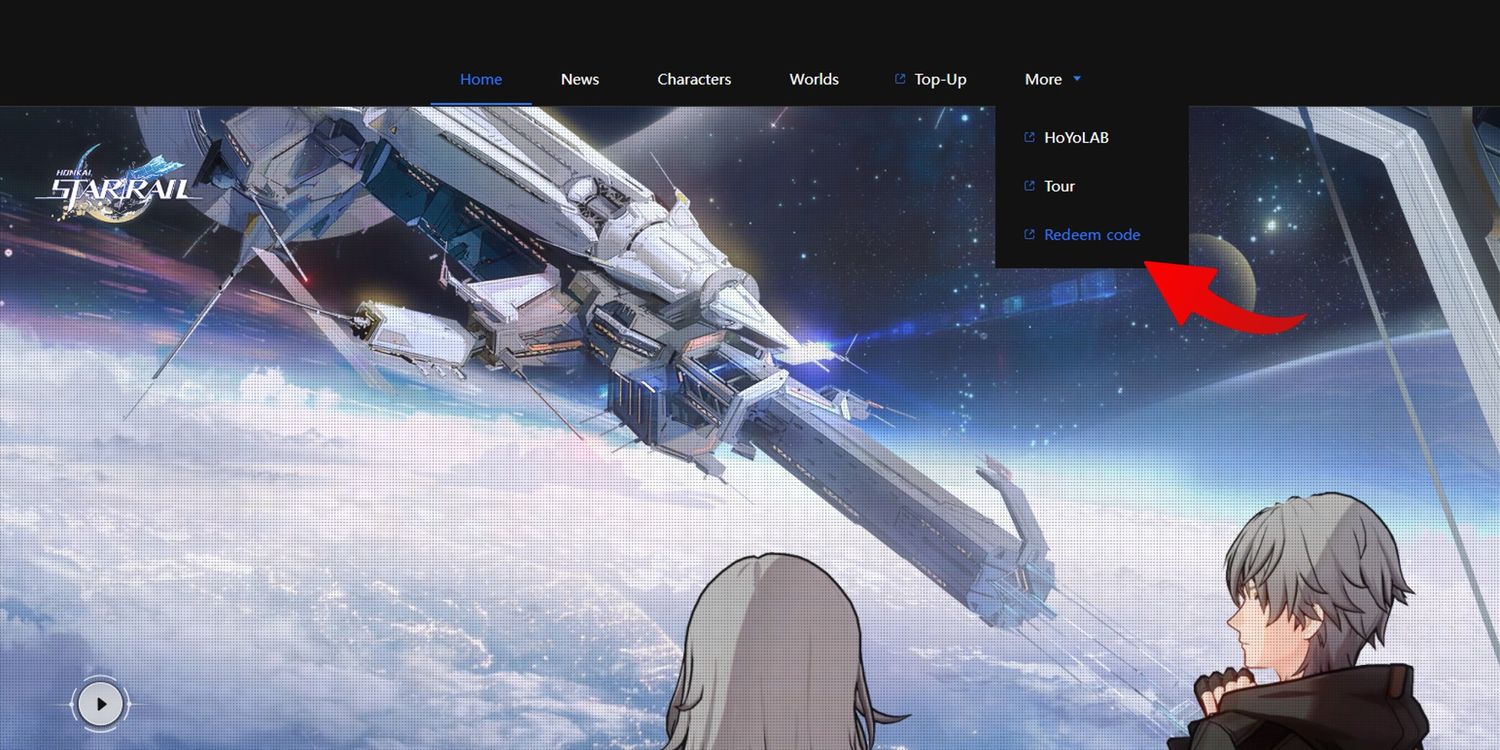Open the Worlds page
This screenshot has height=750, width=1500.
814,79
